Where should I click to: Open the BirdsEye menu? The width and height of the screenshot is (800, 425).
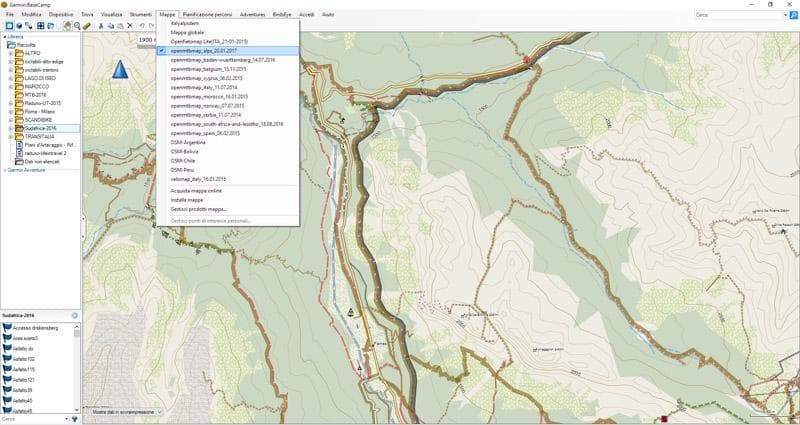(x=282, y=14)
